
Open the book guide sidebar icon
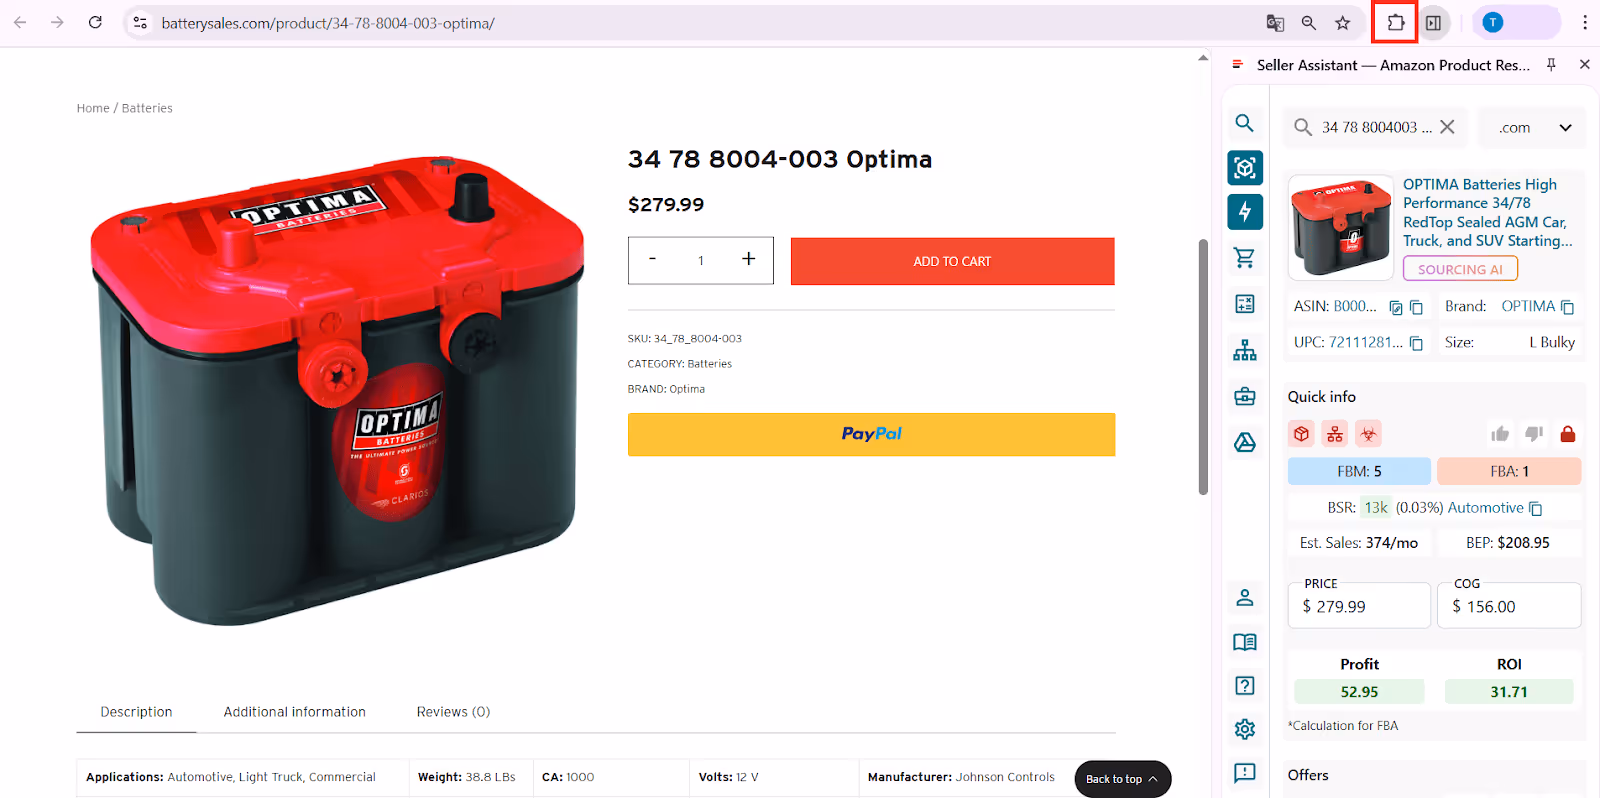point(1244,642)
